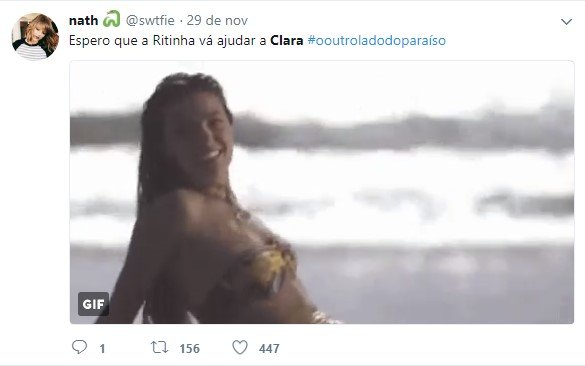Click the likes count 447

(x=269, y=348)
